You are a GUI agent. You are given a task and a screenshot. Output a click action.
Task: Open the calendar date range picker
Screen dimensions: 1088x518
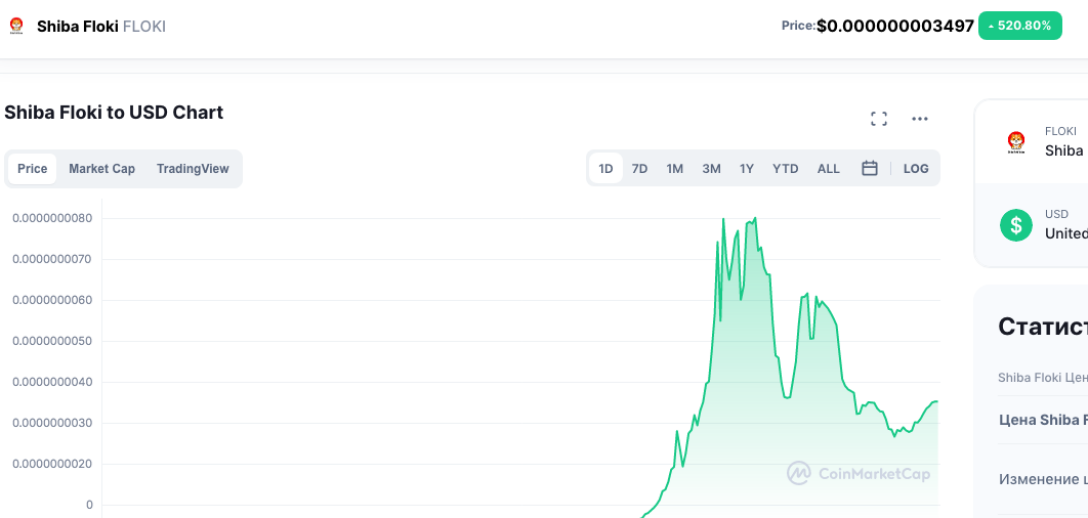(869, 168)
